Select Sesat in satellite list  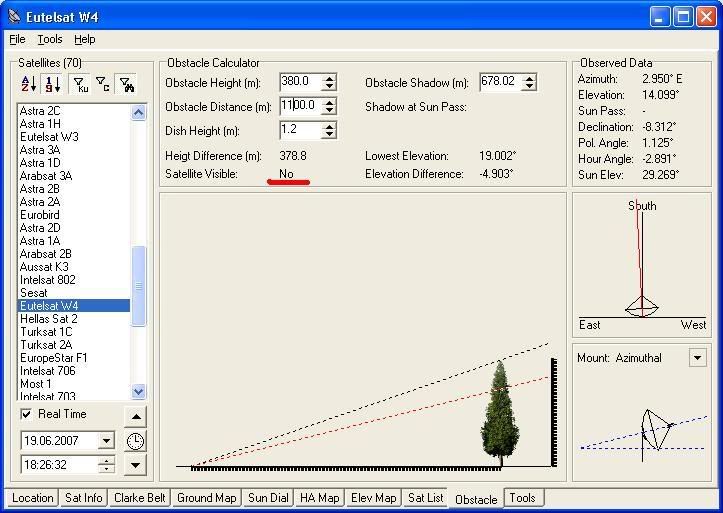tap(74, 293)
